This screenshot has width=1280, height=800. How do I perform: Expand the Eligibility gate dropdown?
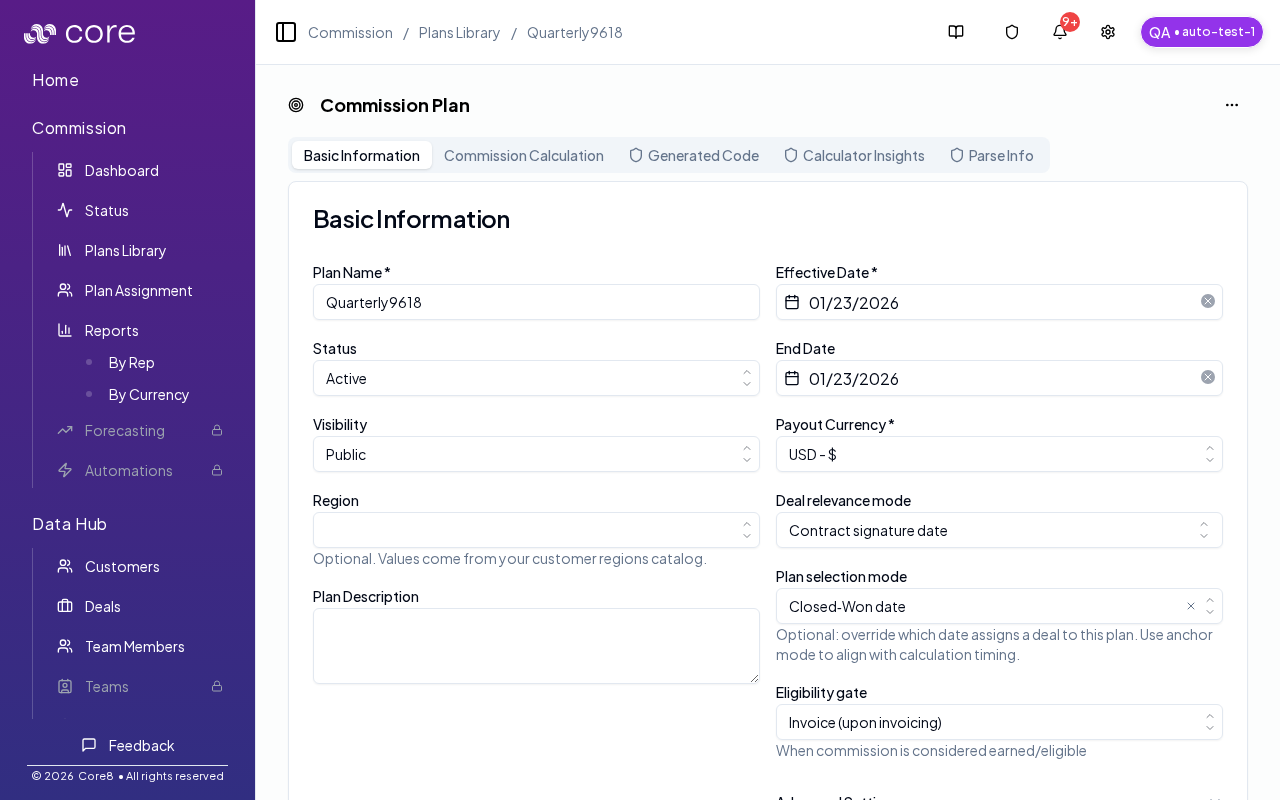999,722
